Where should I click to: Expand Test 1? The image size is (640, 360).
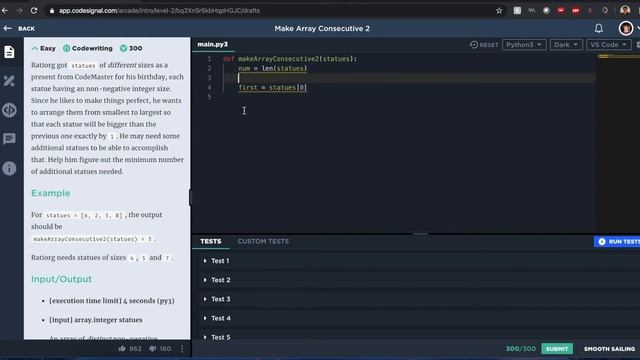tap(216, 260)
